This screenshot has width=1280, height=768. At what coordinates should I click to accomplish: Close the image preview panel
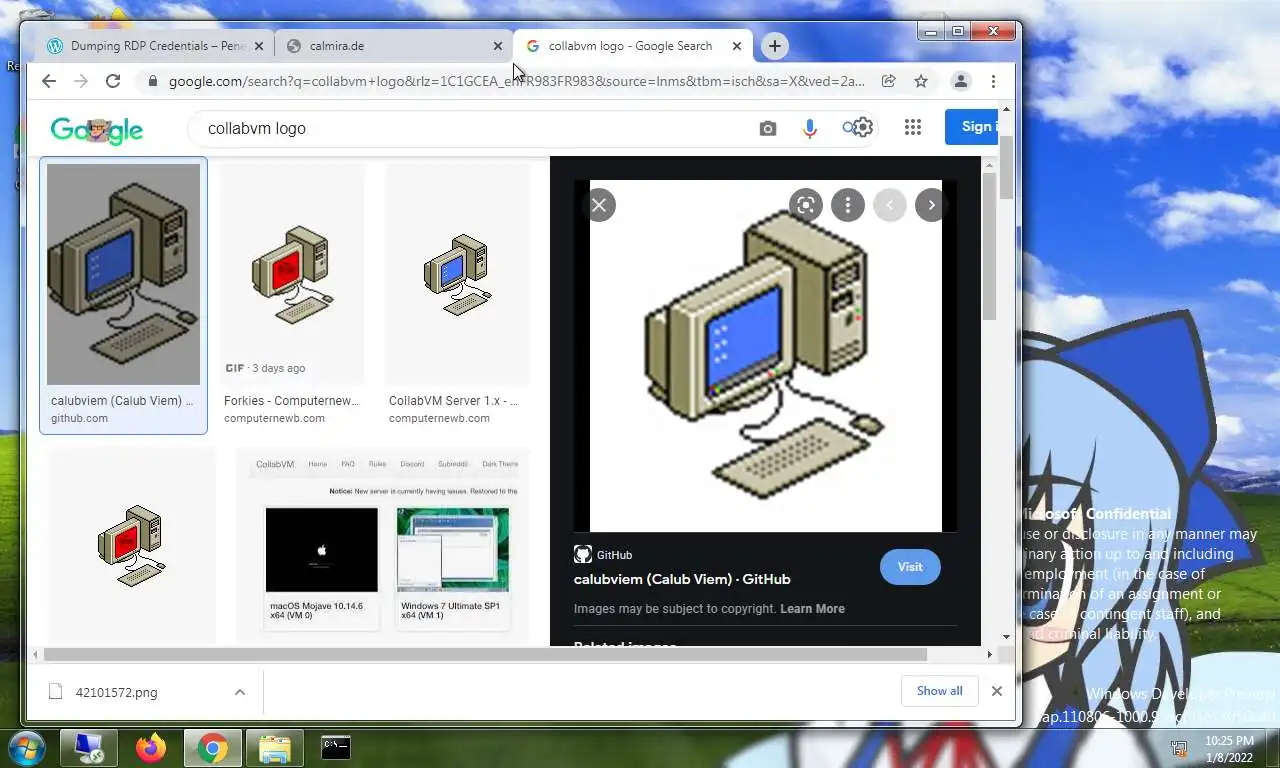pos(599,205)
